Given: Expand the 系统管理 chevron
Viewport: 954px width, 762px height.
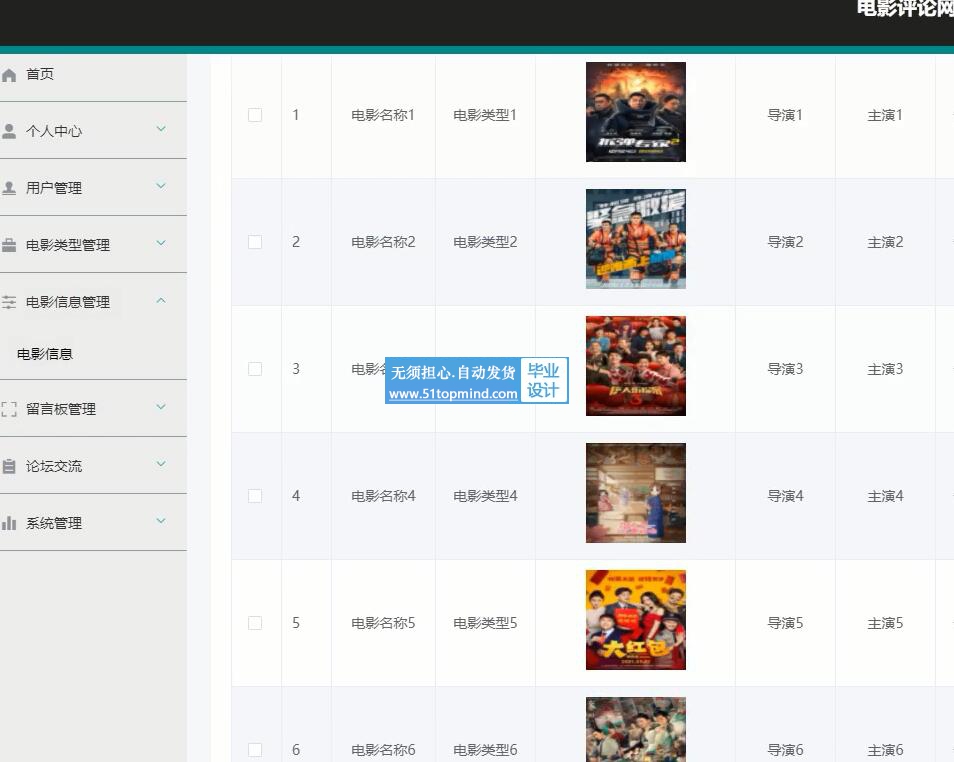Looking at the screenshot, I should point(161,521).
